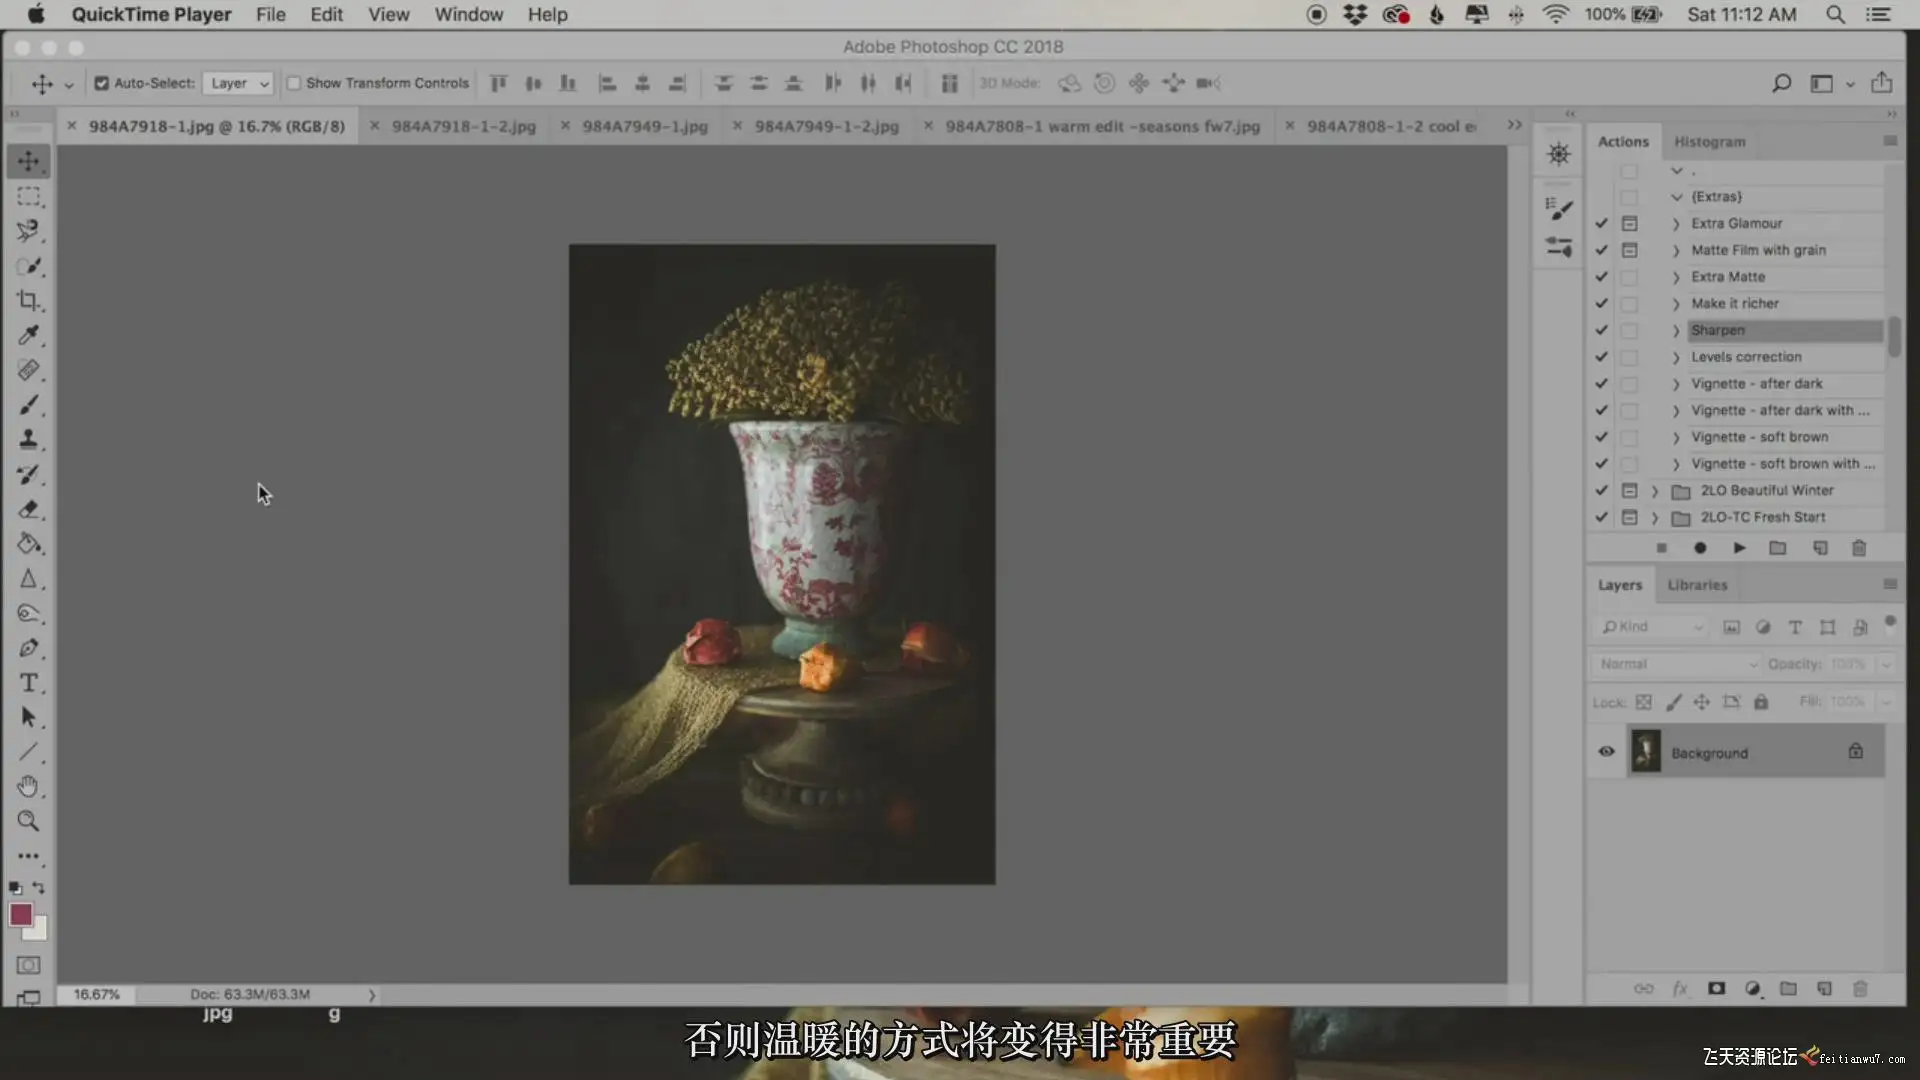Select the Vignette - soft brown action
This screenshot has width=1920, height=1080.
[x=1759, y=437]
